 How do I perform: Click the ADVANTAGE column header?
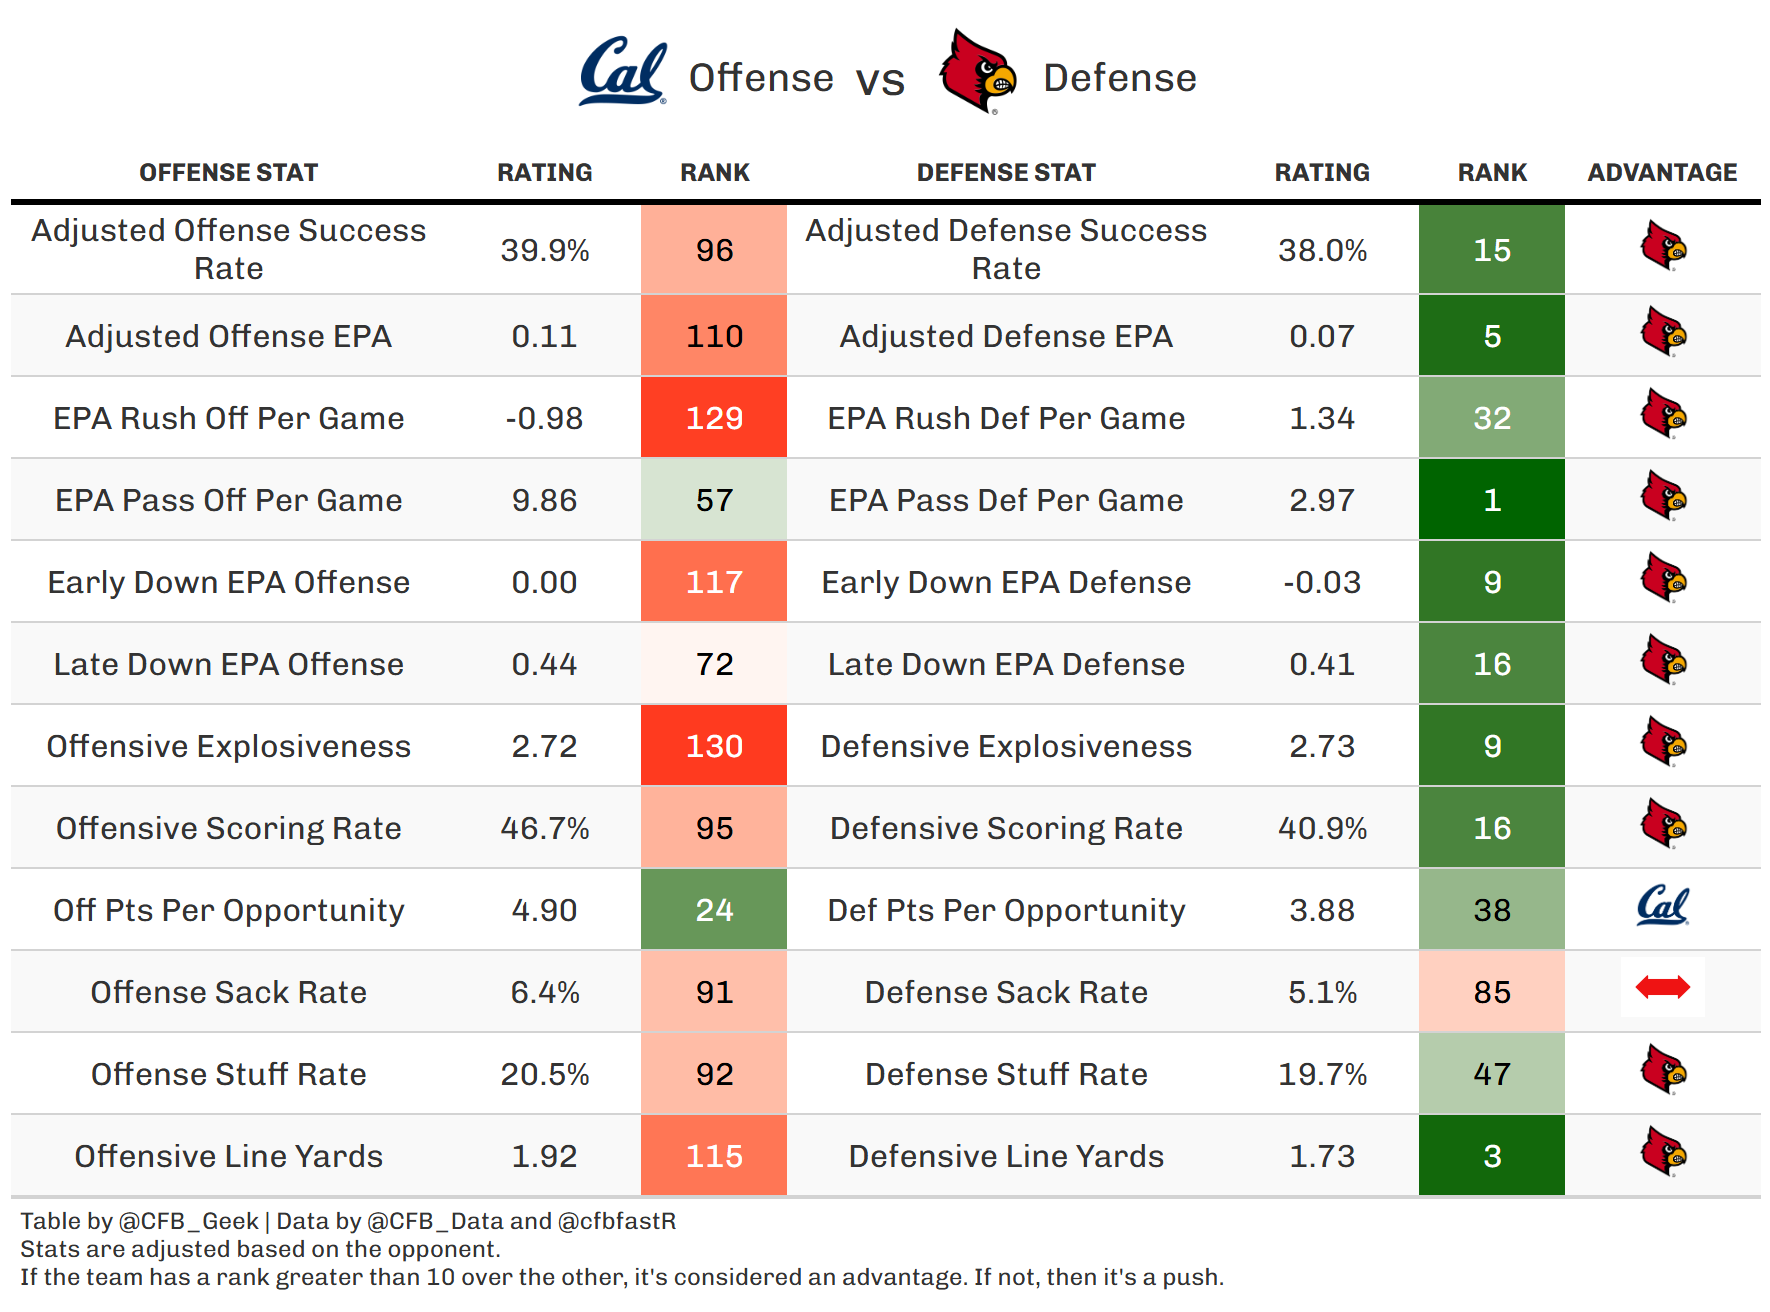(1662, 173)
